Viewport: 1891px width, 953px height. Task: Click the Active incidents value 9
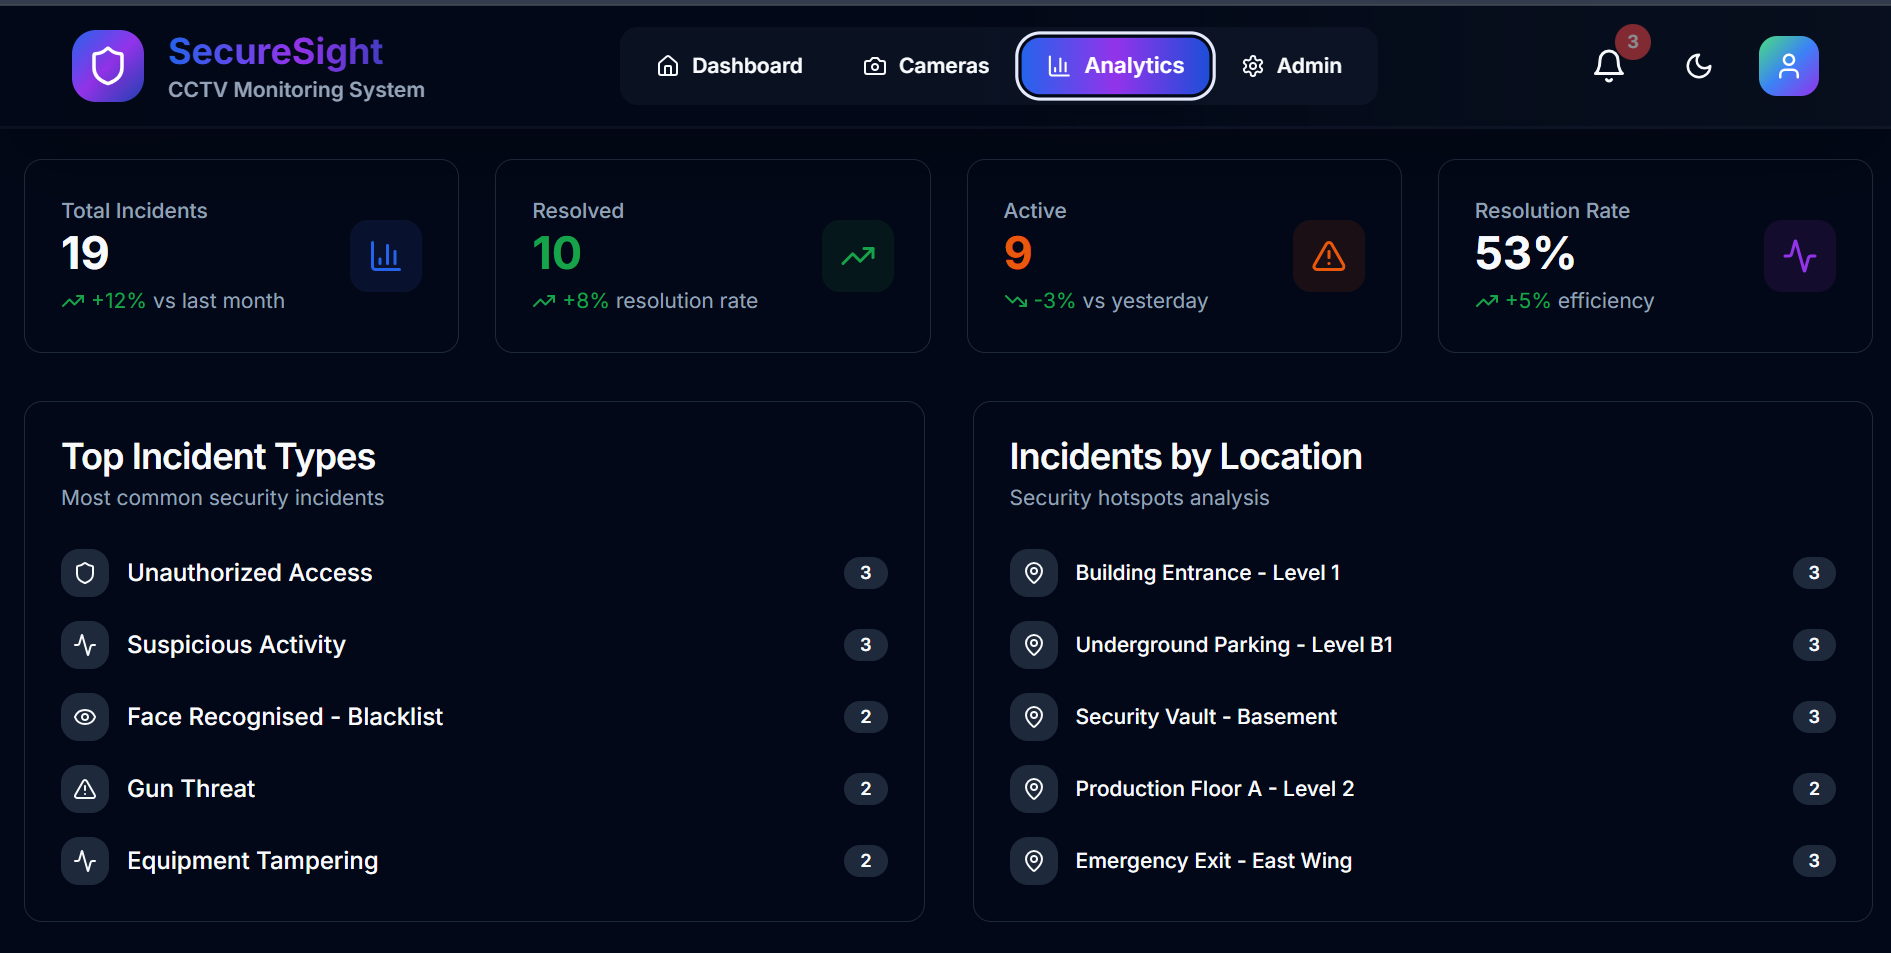click(1018, 253)
